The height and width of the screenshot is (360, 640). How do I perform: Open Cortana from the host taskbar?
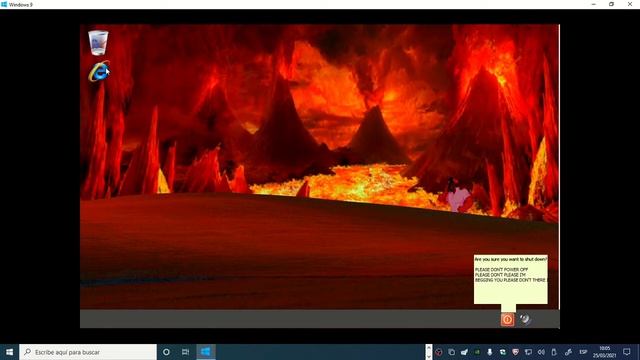click(166, 352)
